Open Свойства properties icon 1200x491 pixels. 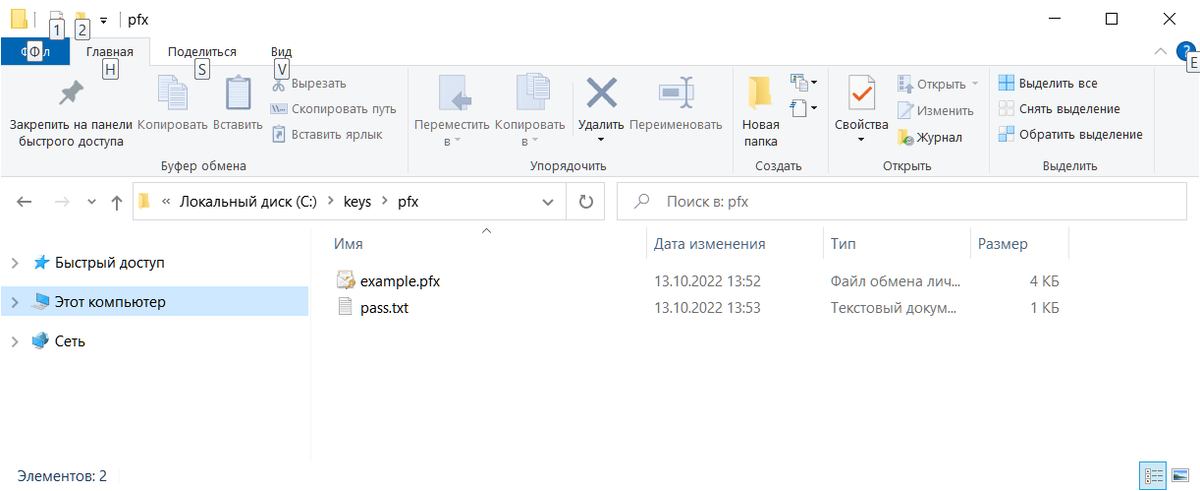861,94
